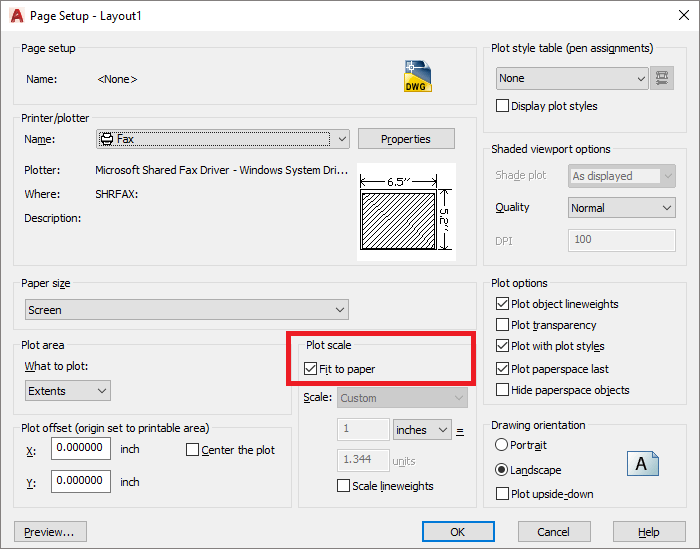Viewport: 700px width, 549px height.
Task: Open the Quality Normal dropdown
Action: pyautogui.click(x=621, y=208)
